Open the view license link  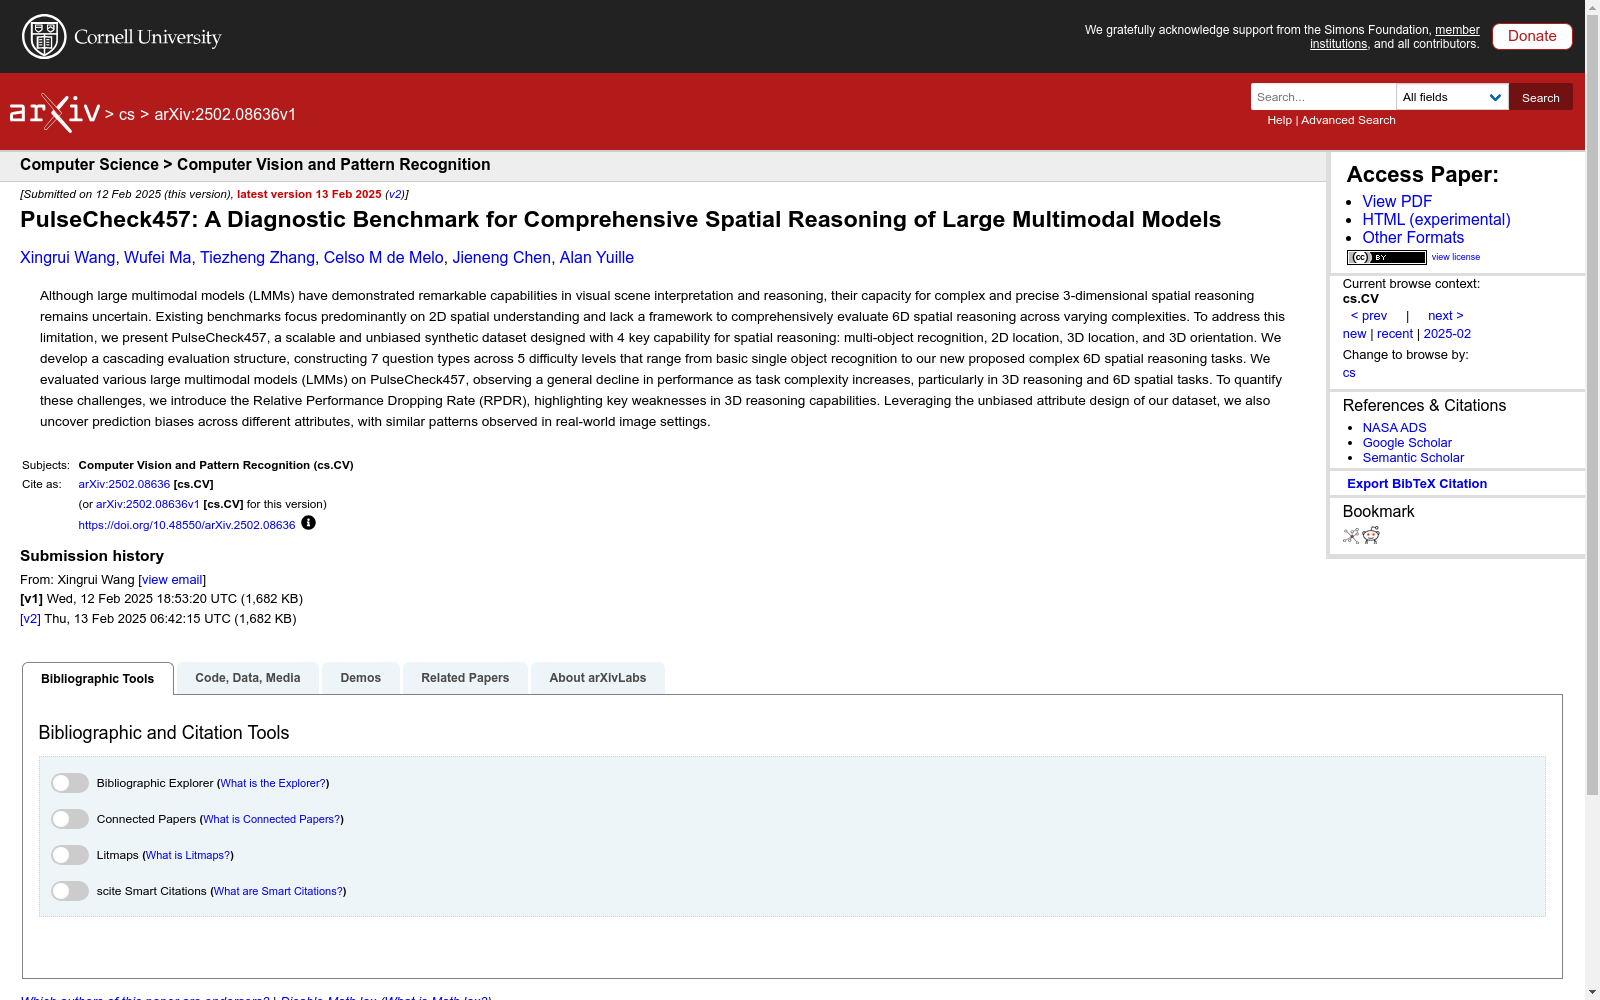point(1456,257)
